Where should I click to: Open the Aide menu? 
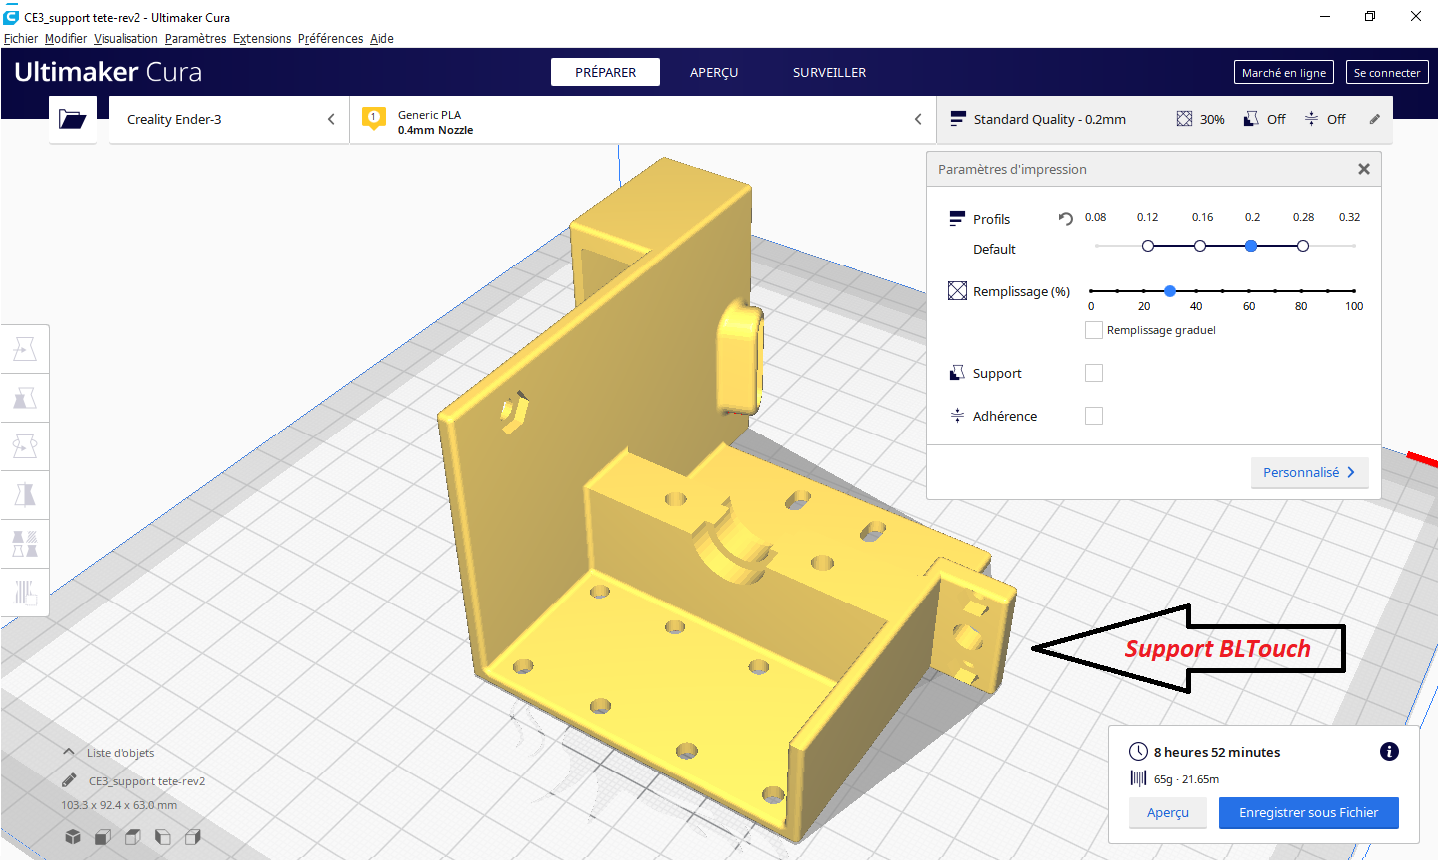382,39
